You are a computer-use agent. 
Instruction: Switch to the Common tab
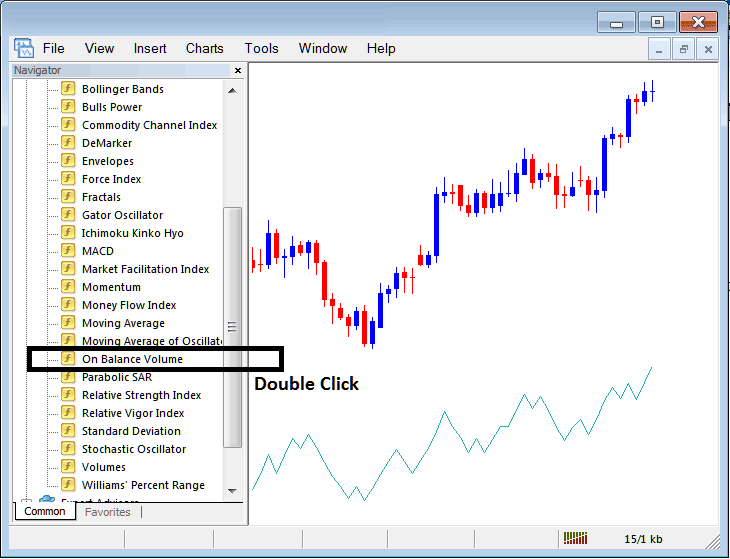tap(45, 511)
